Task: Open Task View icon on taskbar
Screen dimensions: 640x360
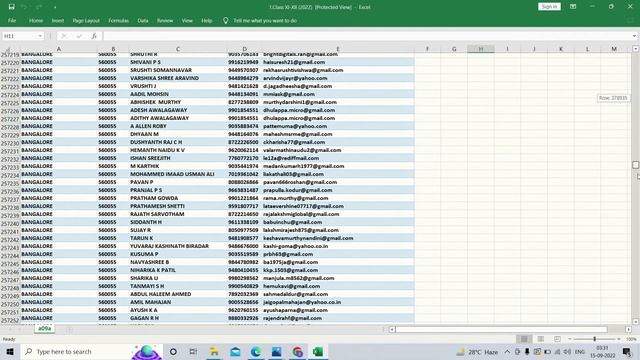Action: click(193, 351)
